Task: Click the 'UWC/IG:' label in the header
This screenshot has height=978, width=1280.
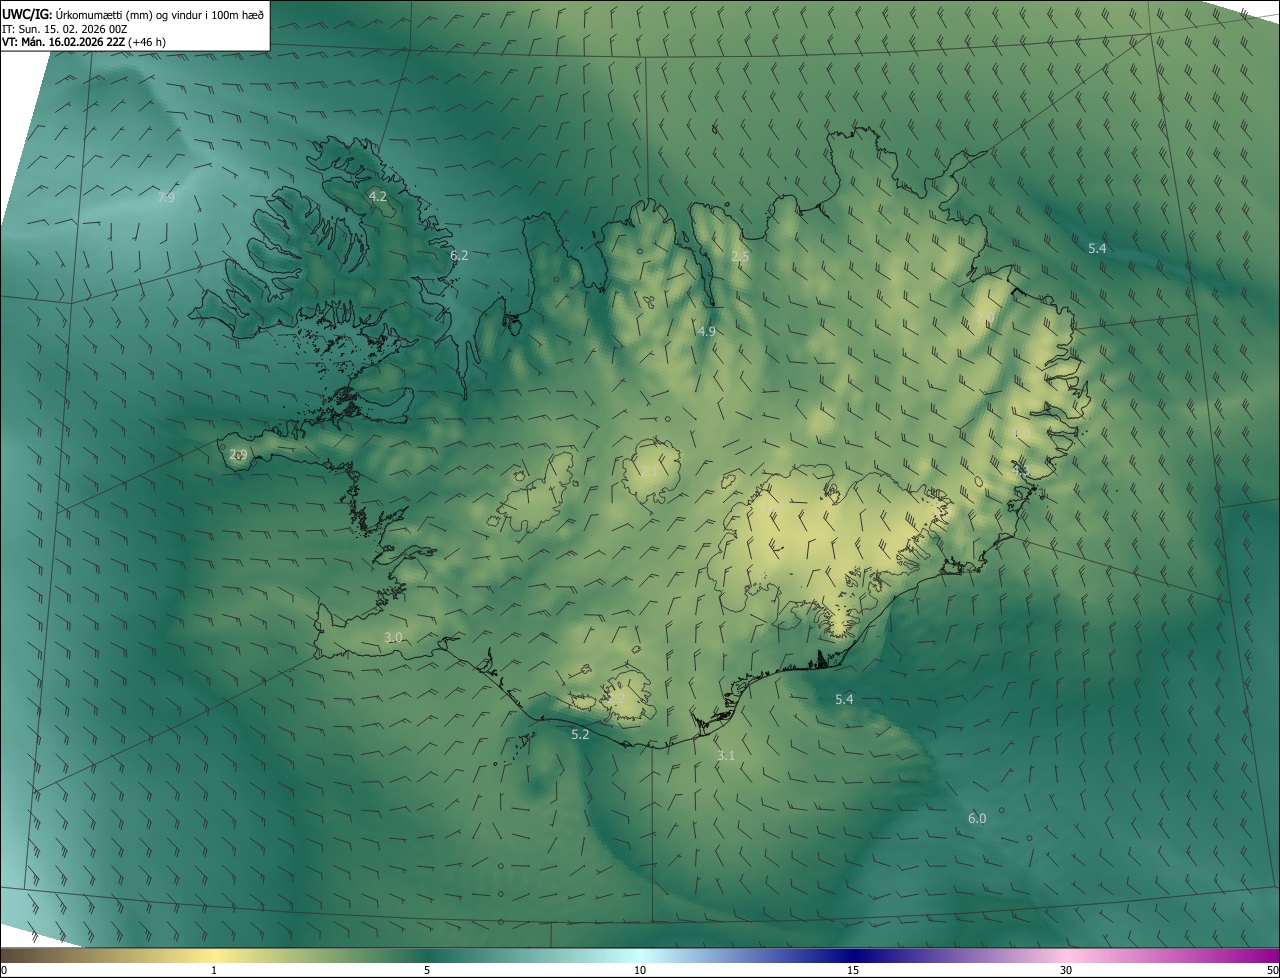Action: 27,14
